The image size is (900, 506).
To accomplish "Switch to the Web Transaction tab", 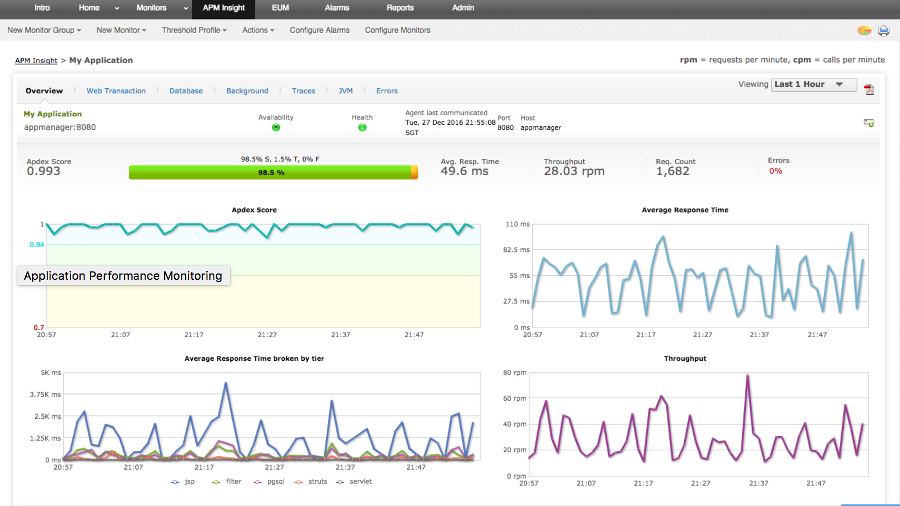I will point(116,91).
